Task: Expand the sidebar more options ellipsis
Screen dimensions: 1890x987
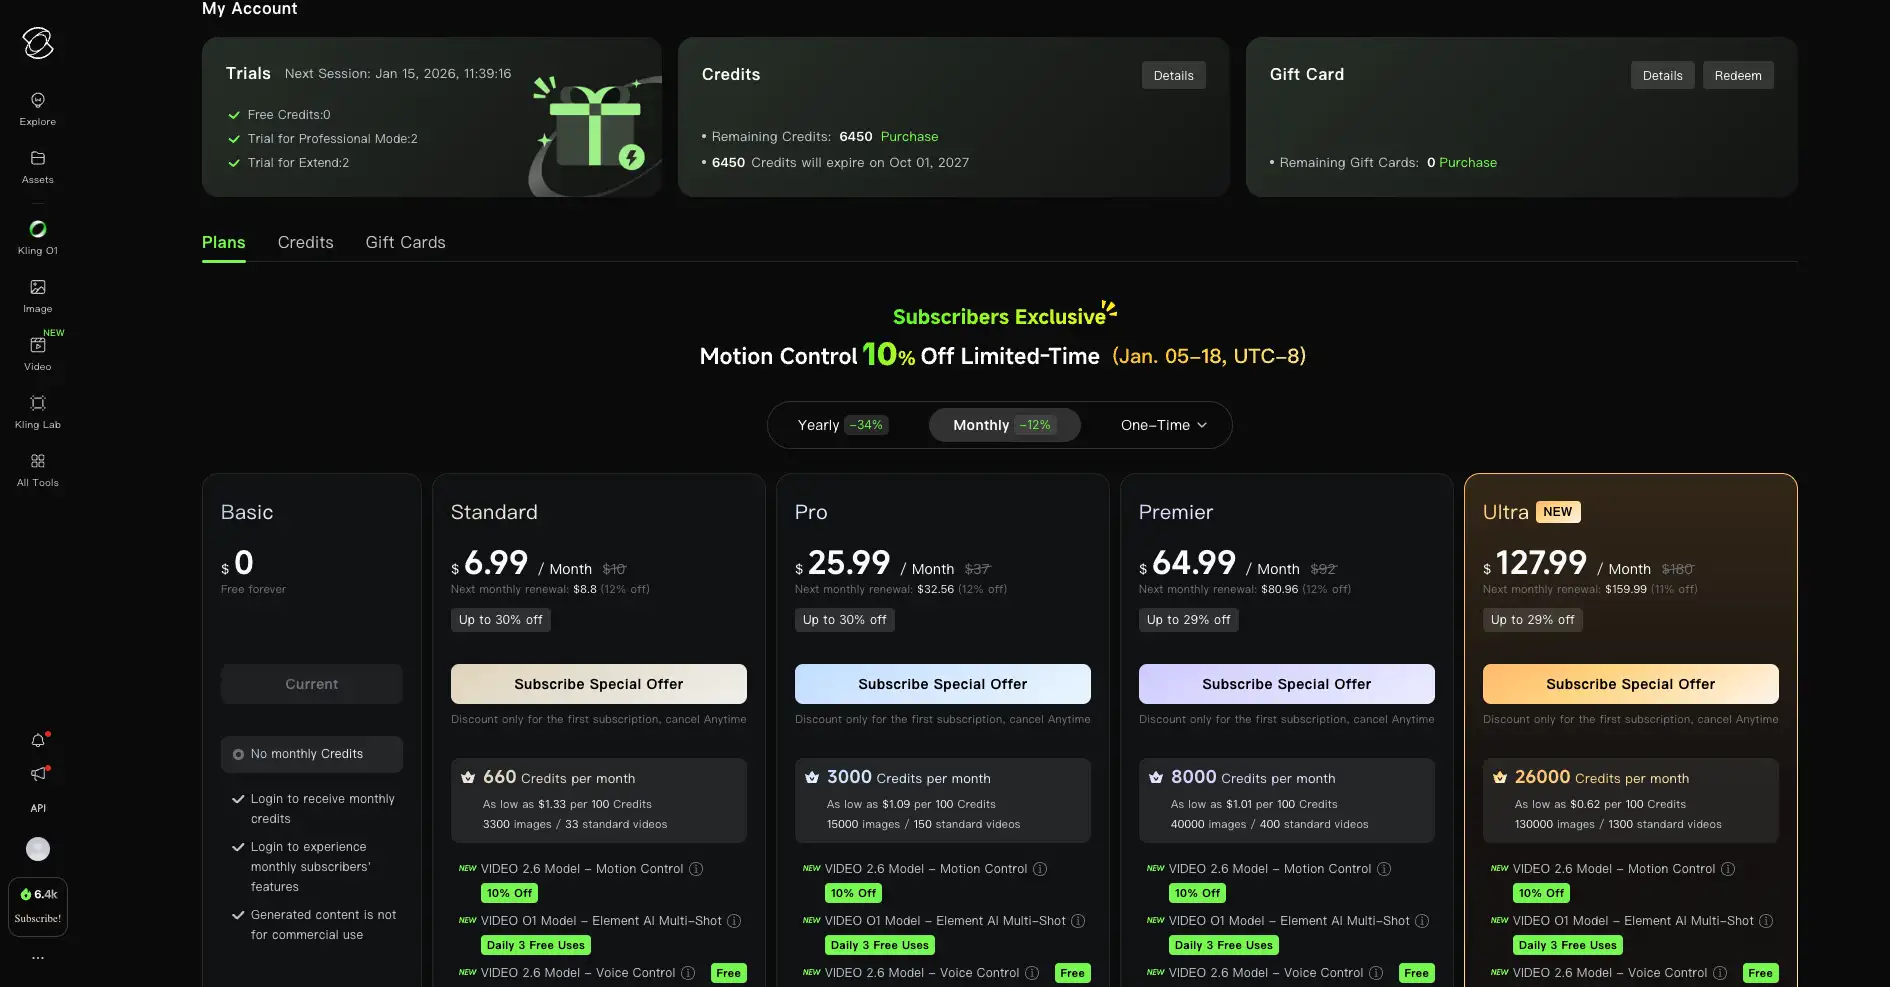Action: [x=38, y=958]
